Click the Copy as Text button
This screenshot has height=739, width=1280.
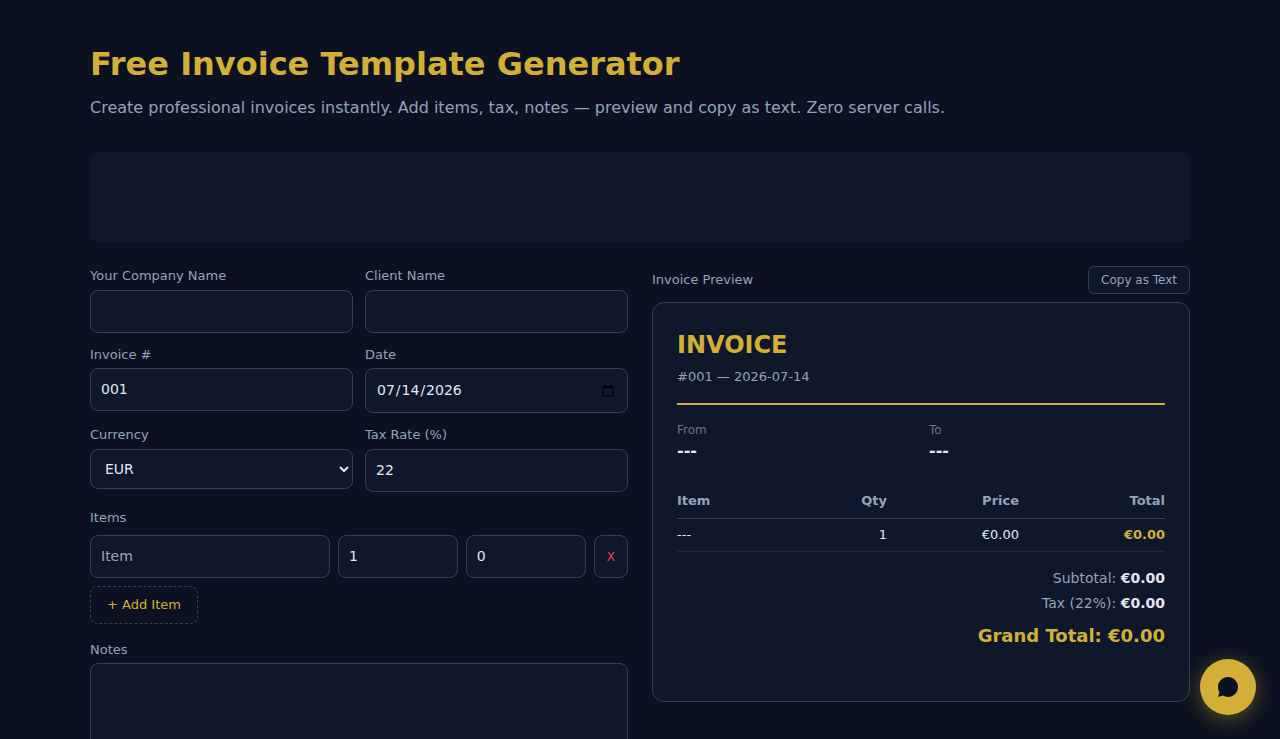1139,280
